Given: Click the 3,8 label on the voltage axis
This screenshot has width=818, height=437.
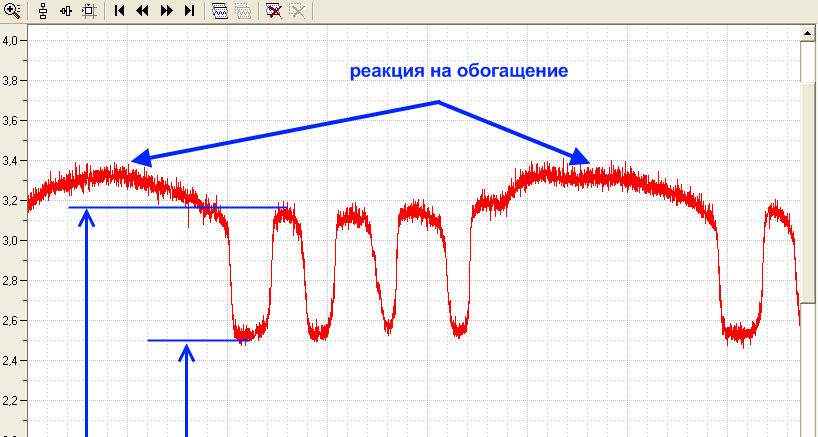Looking at the screenshot, I should point(11,81).
